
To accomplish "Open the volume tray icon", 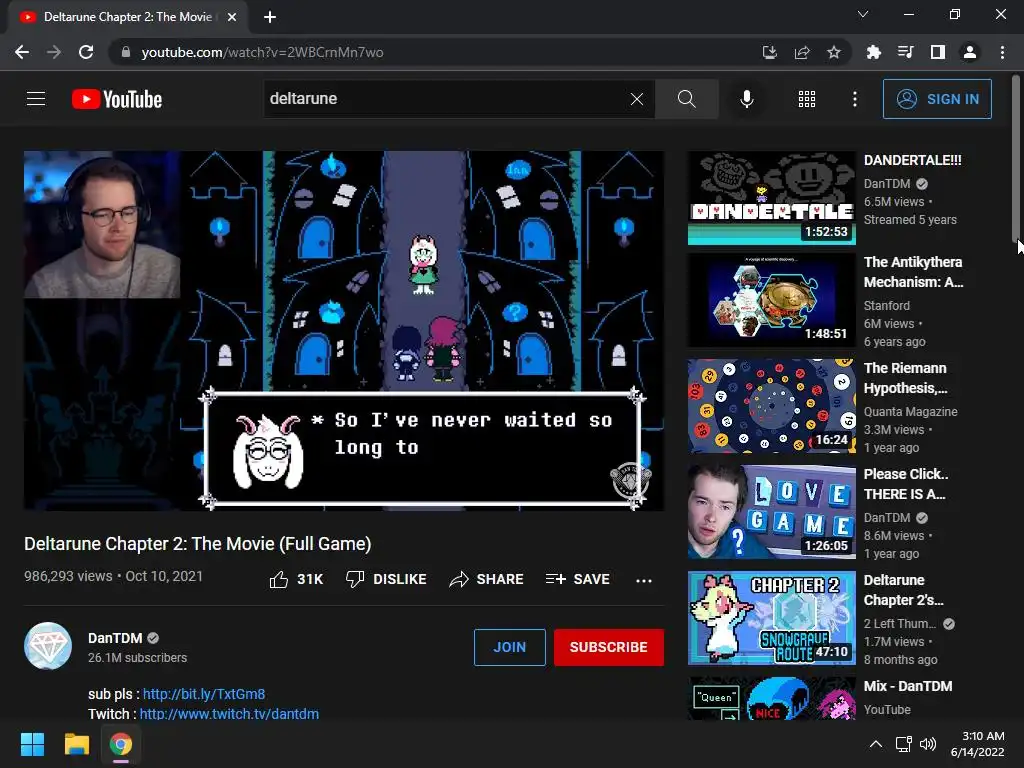I will 928,744.
